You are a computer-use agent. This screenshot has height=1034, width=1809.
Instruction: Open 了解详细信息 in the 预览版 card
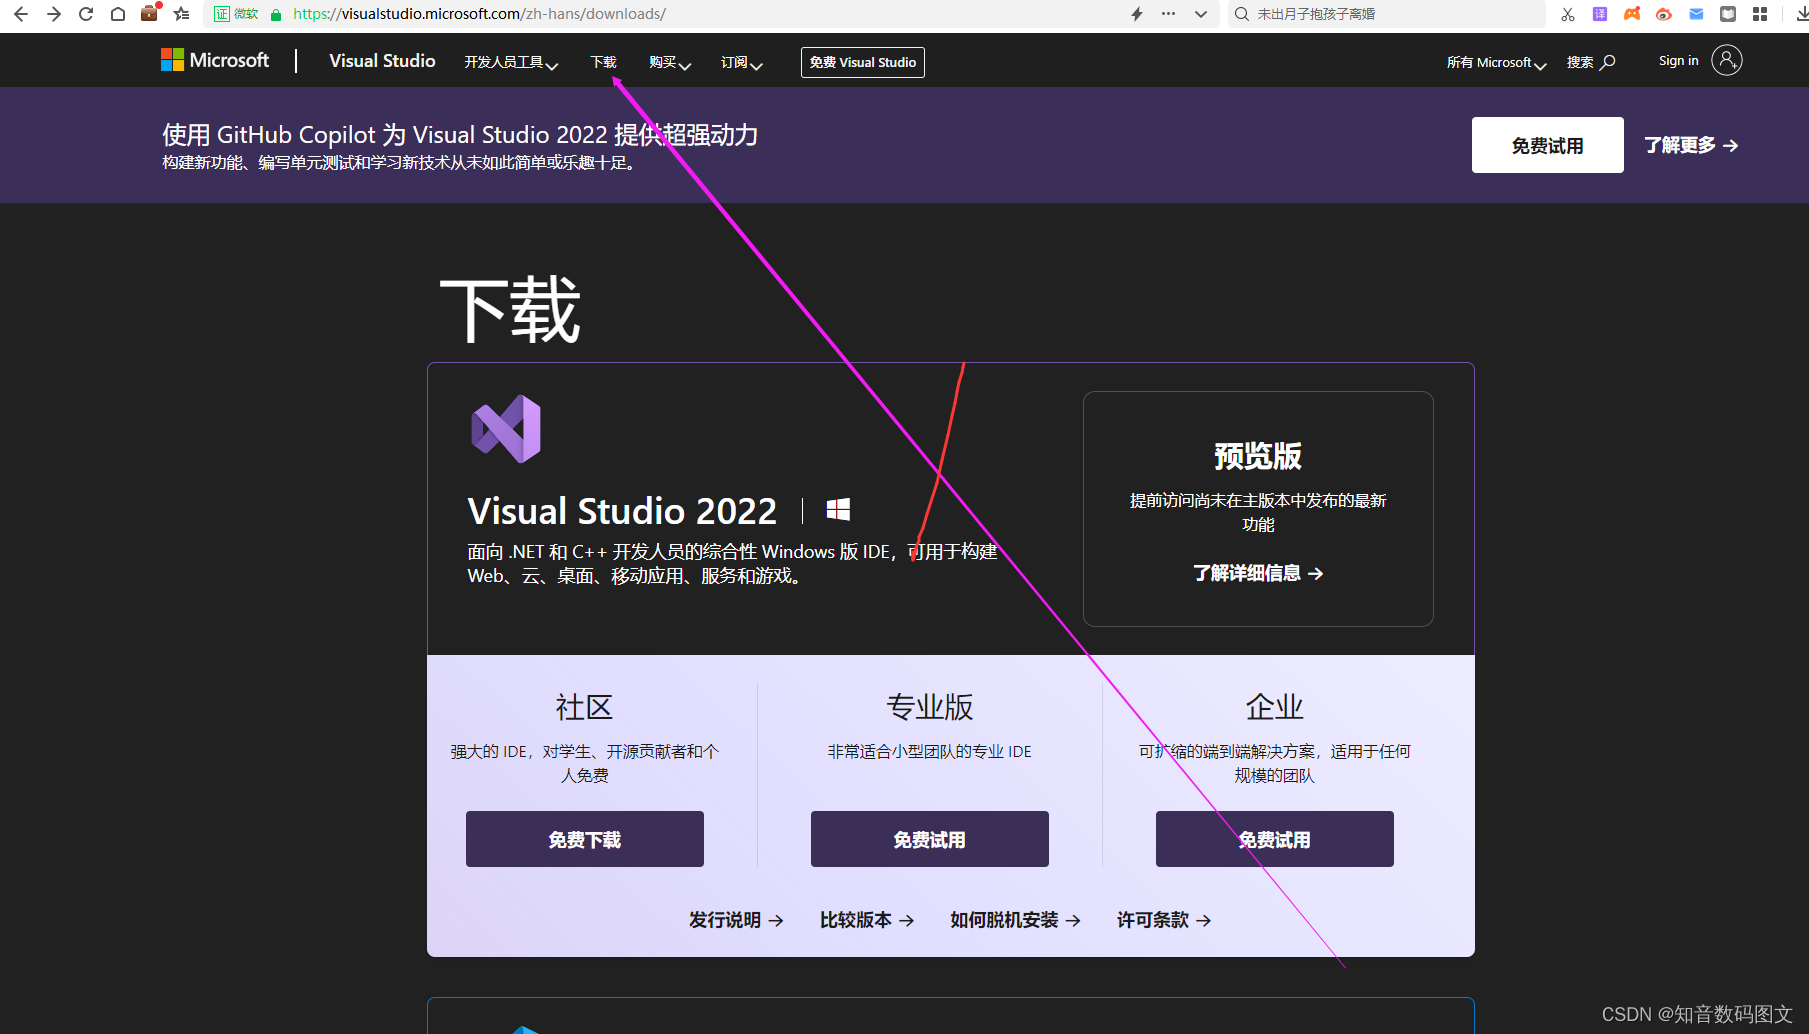tap(1256, 572)
